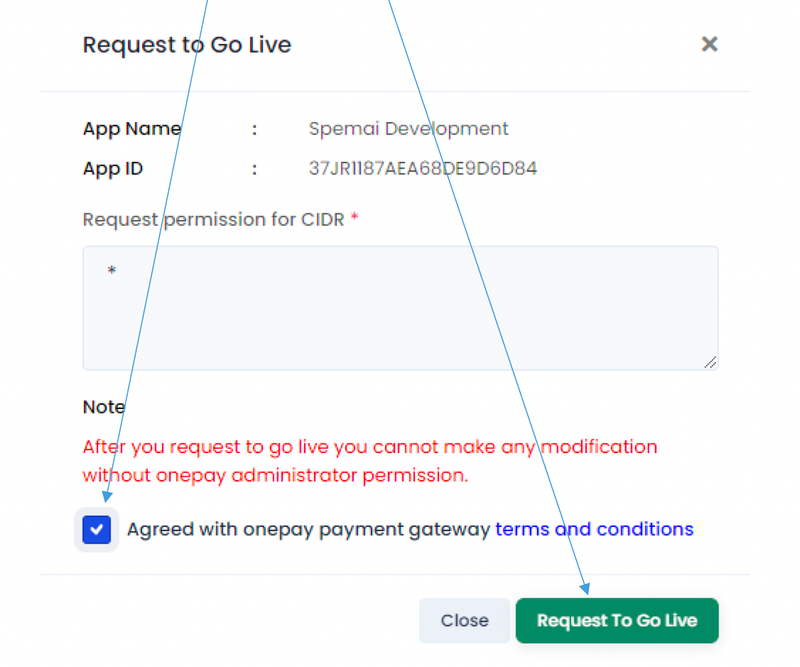Grab the text area resize handle
Viewport: 800px width, 667px height.
710,362
